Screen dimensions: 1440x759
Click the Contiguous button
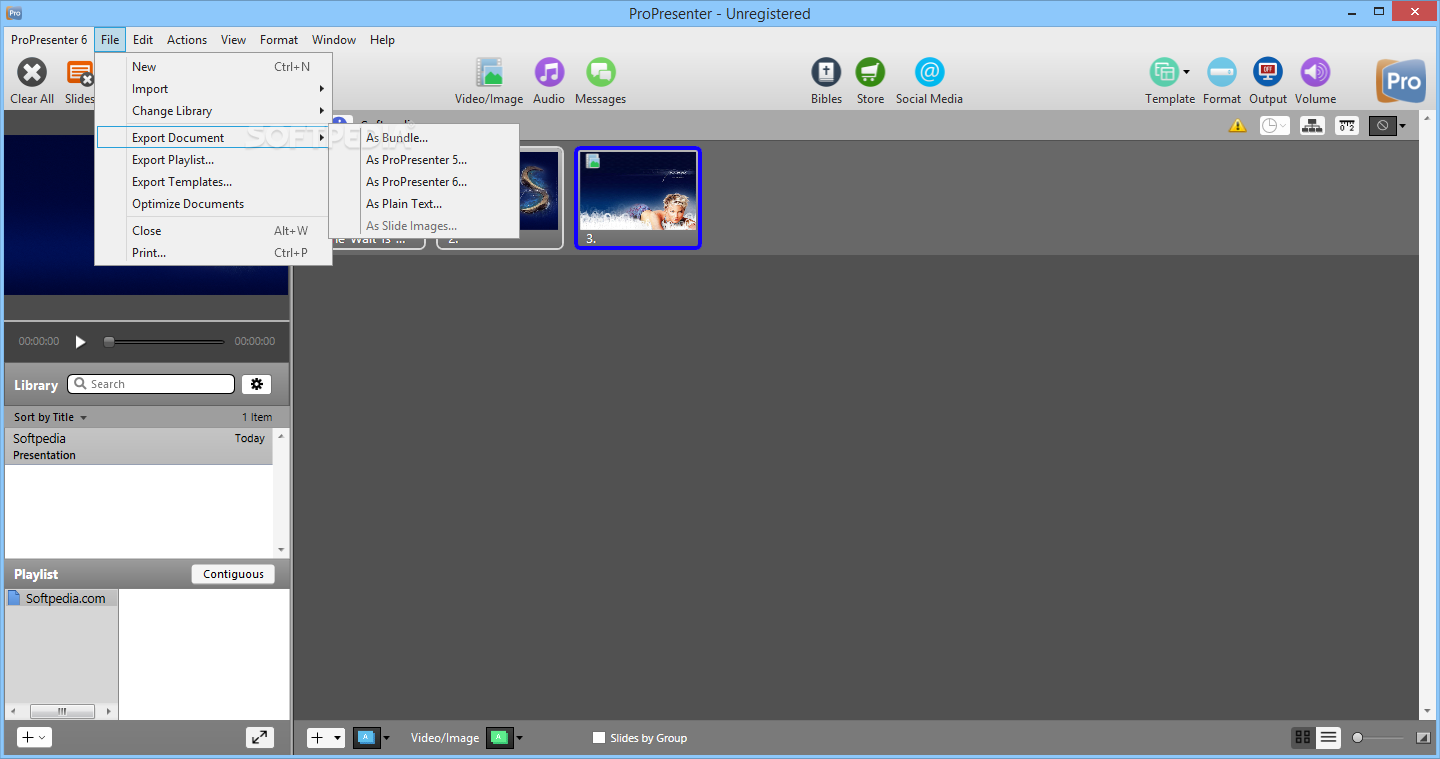pyautogui.click(x=233, y=574)
